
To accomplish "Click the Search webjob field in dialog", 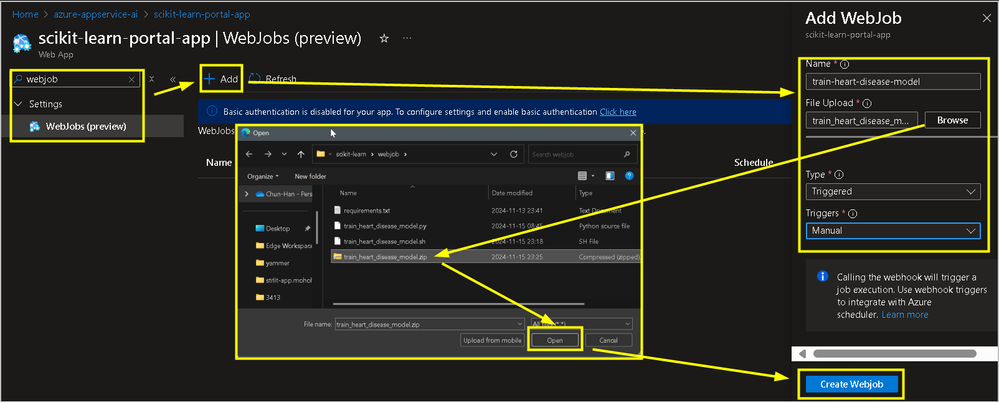I will click(x=583, y=154).
